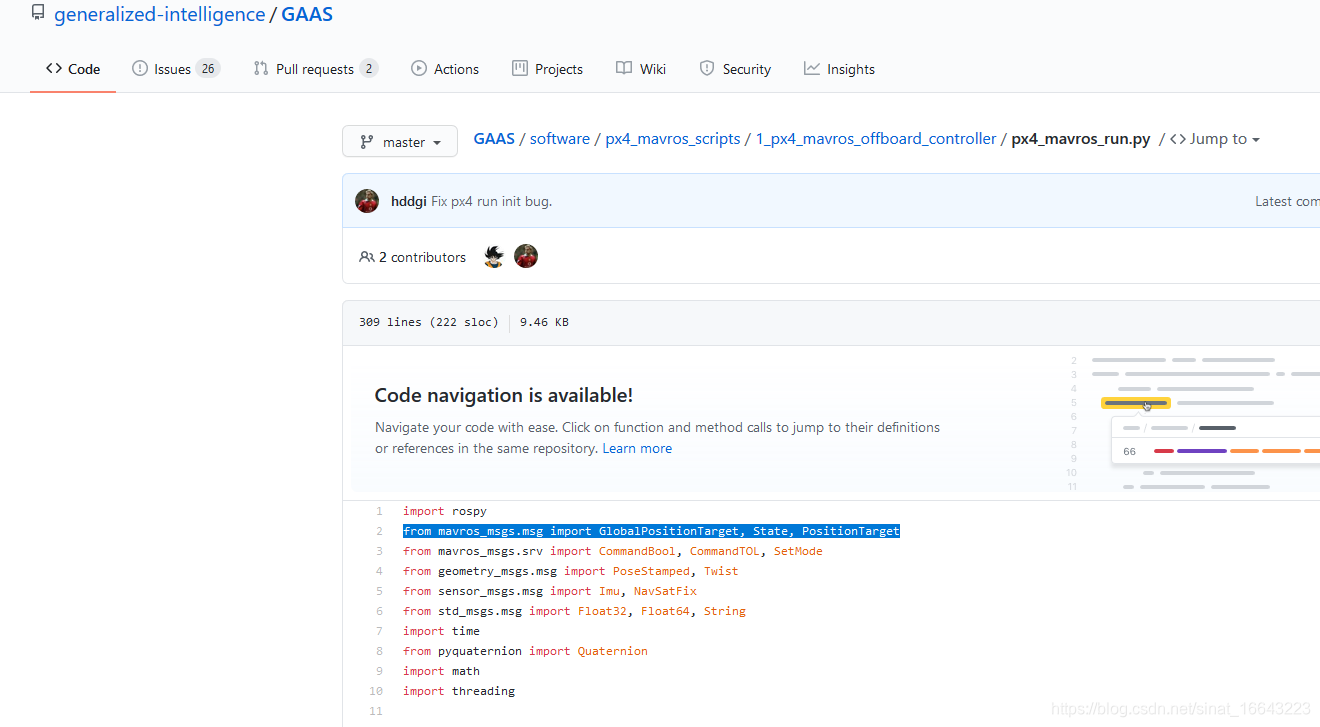
Task: Select line number 2 in code
Action: click(379, 531)
